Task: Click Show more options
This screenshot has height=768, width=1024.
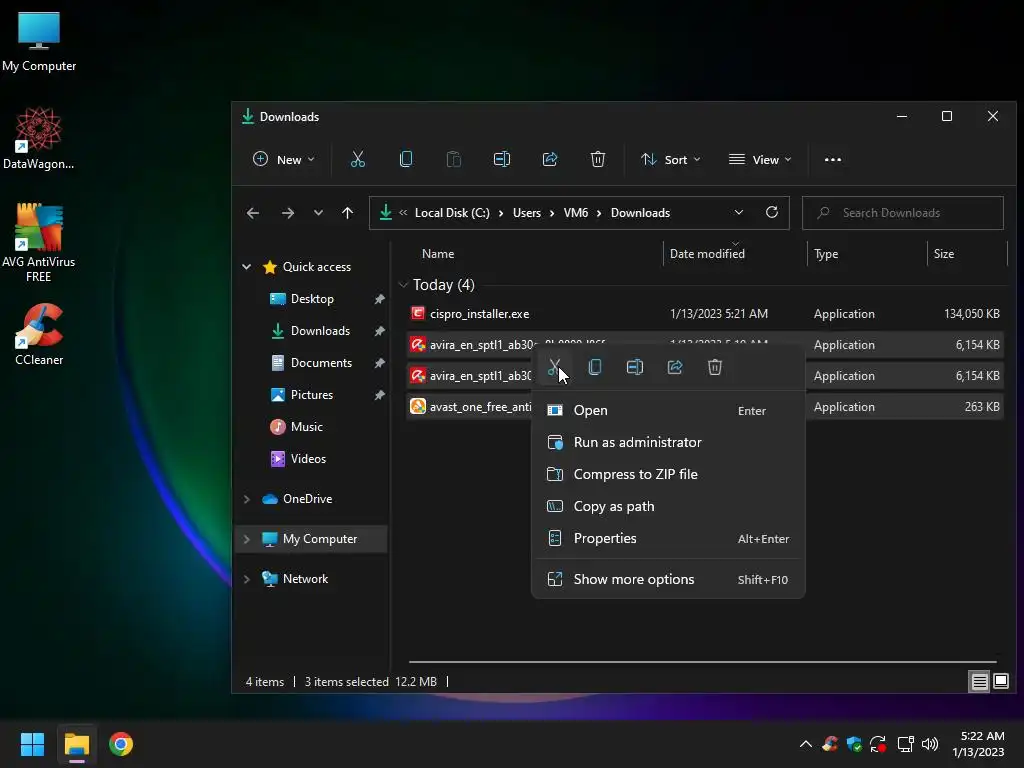Action: [668, 579]
